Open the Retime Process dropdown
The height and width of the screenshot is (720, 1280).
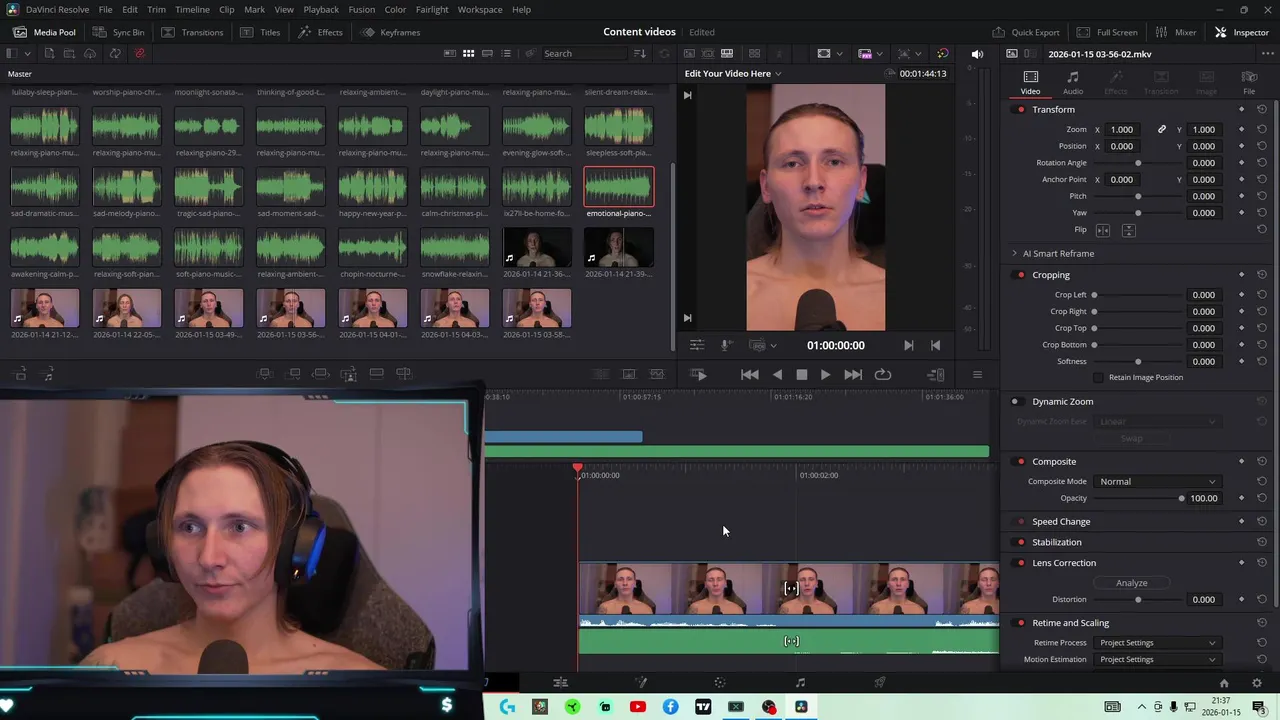[x=1158, y=643]
